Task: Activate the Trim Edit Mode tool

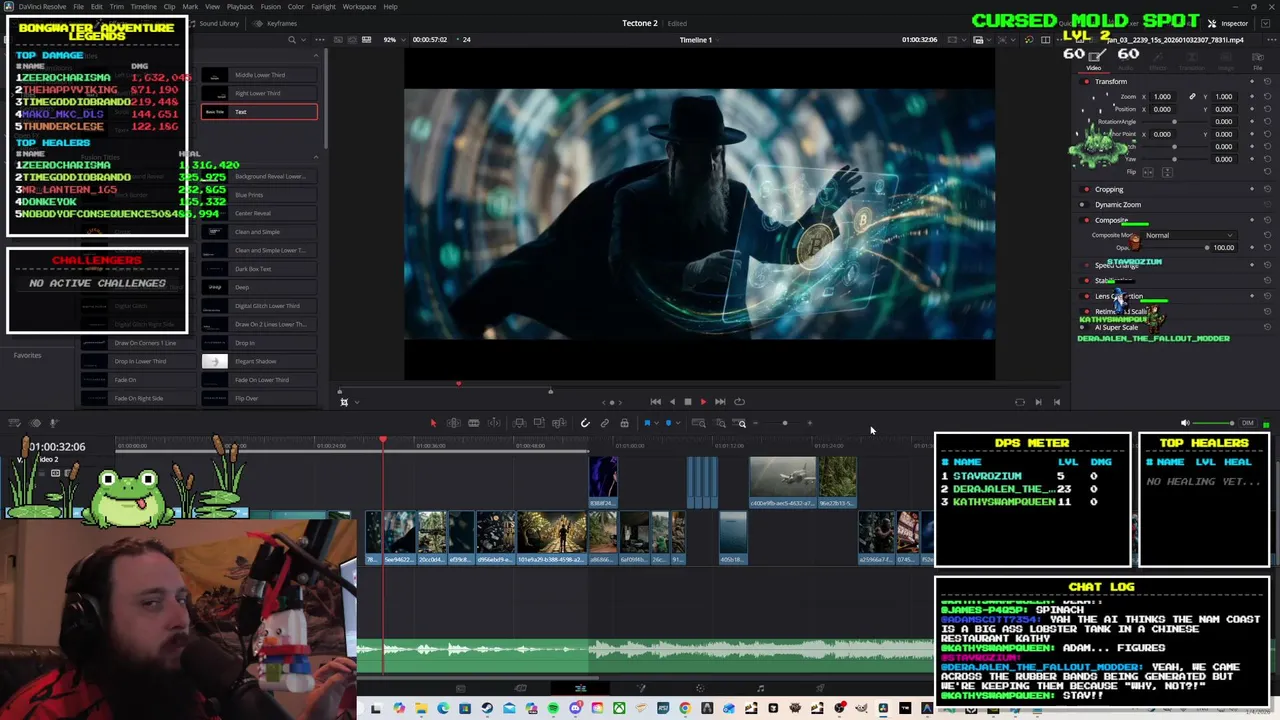Action: coord(453,423)
